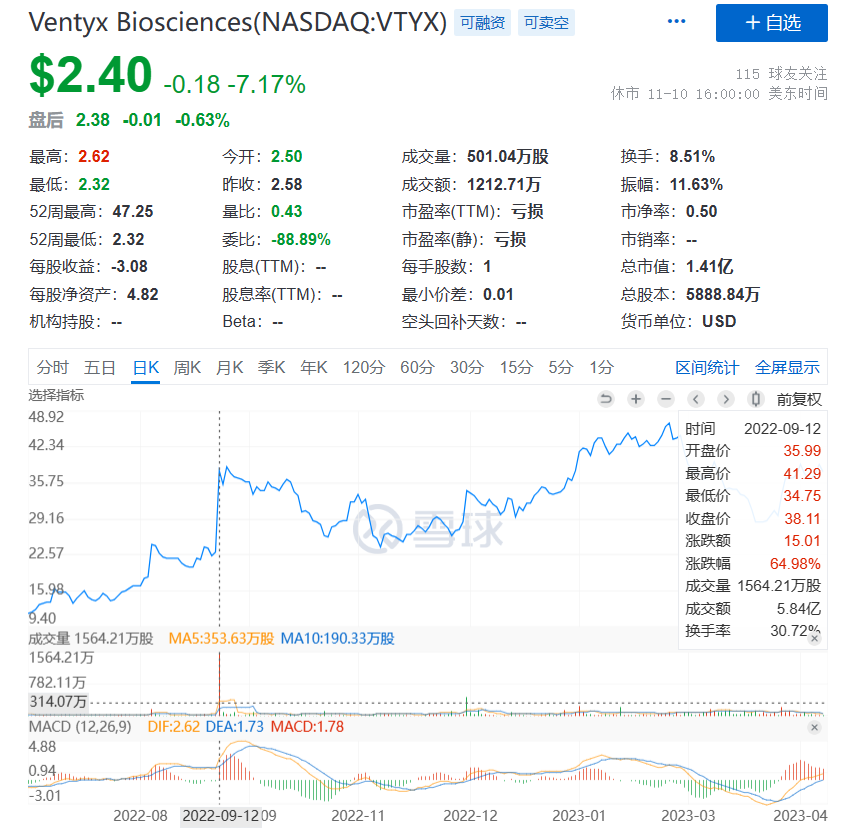Switch to the 1分 chart tab

pyautogui.click(x=601, y=367)
